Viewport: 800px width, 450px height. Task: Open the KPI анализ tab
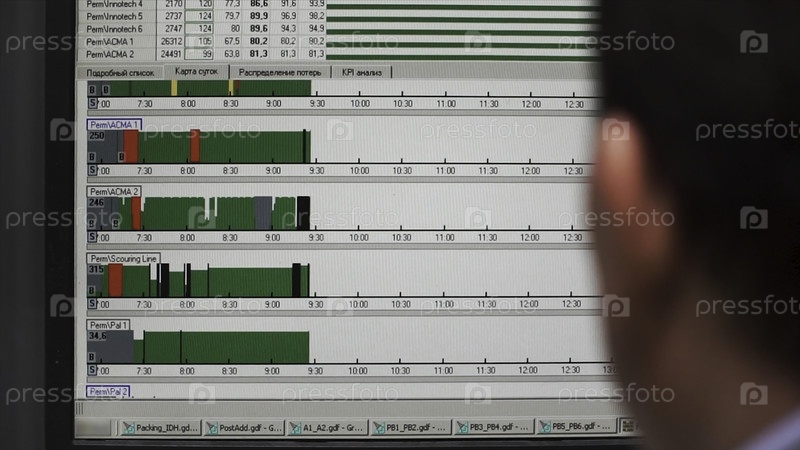(362, 73)
